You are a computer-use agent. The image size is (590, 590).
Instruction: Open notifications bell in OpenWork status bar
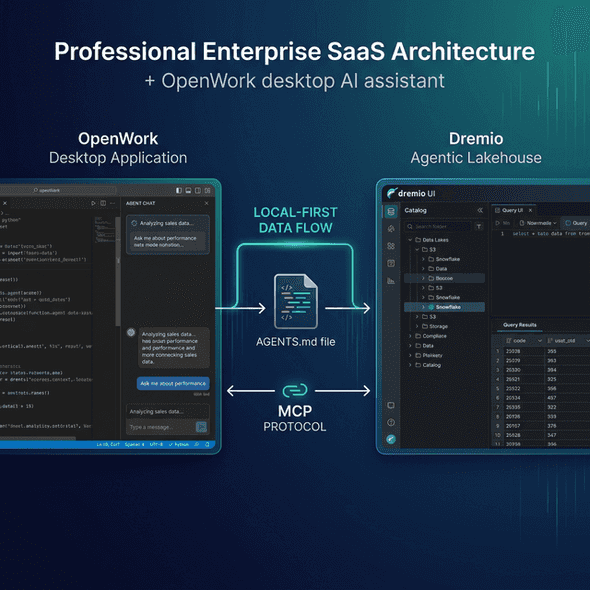point(207,444)
